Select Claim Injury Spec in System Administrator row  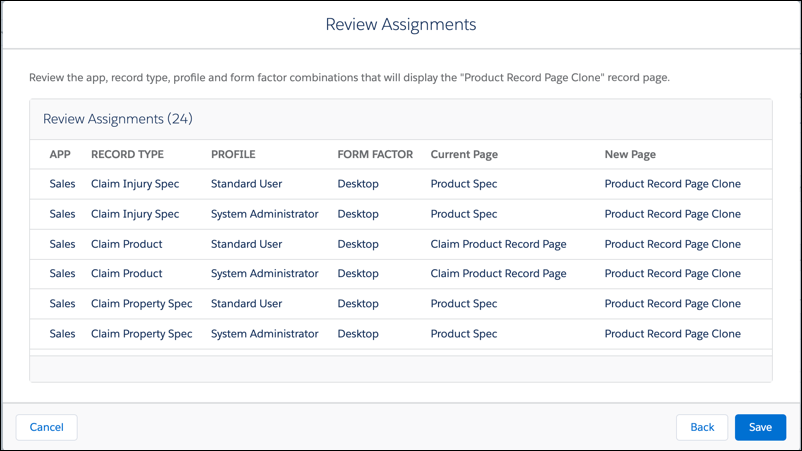tap(135, 214)
